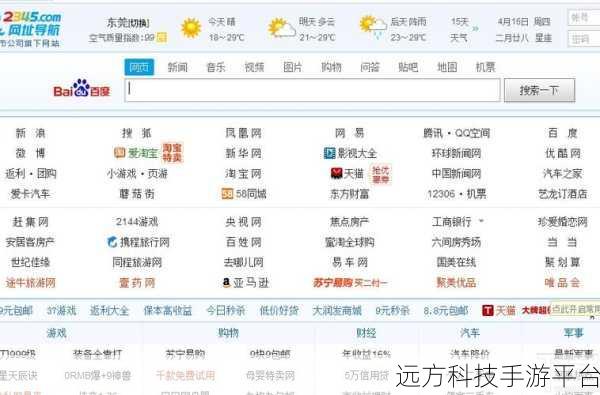Click 大润发商城 in promo bar
The image size is (600, 395).
[x=337, y=310]
